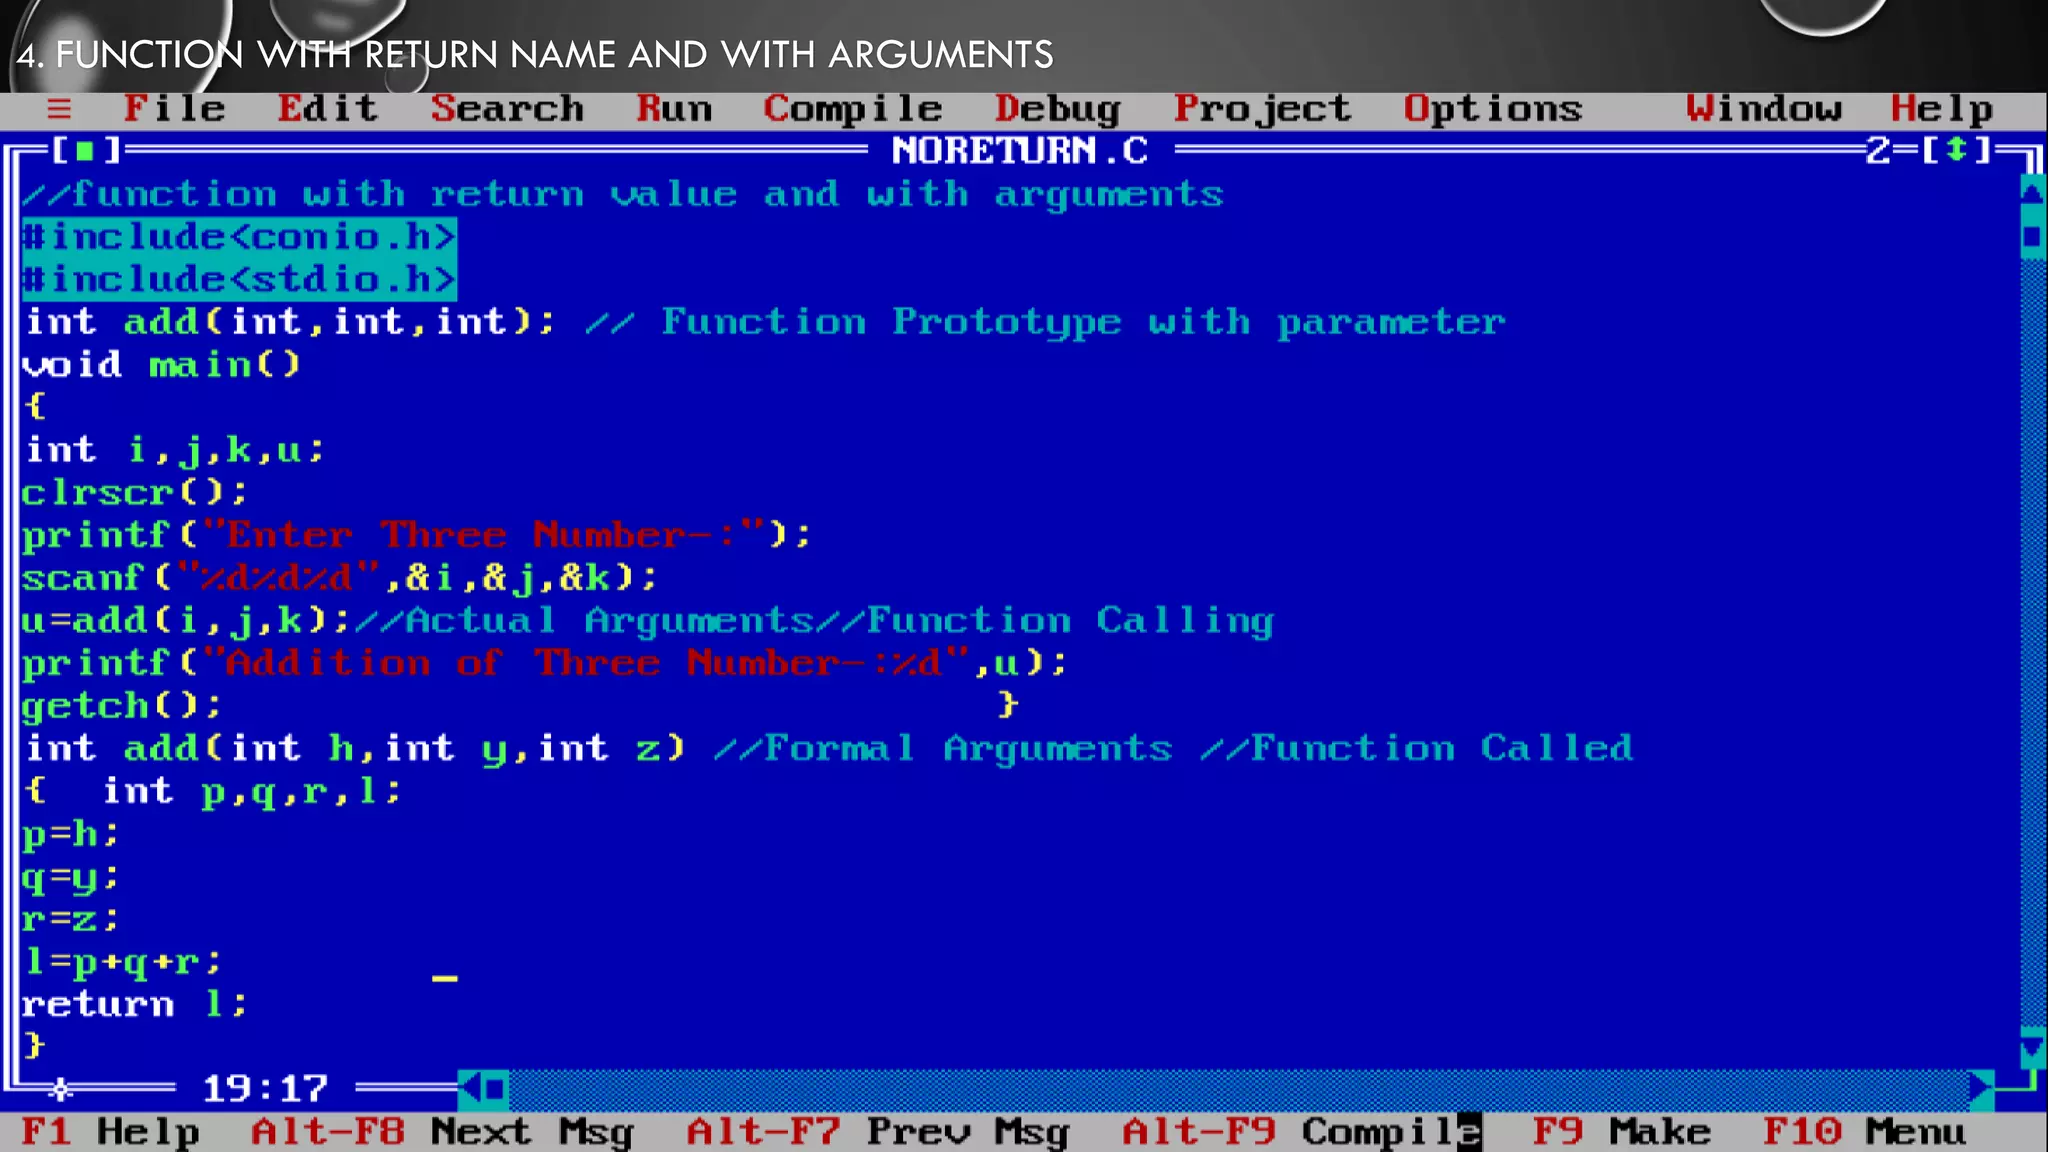Click the 'return l;' statement

tap(135, 1004)
